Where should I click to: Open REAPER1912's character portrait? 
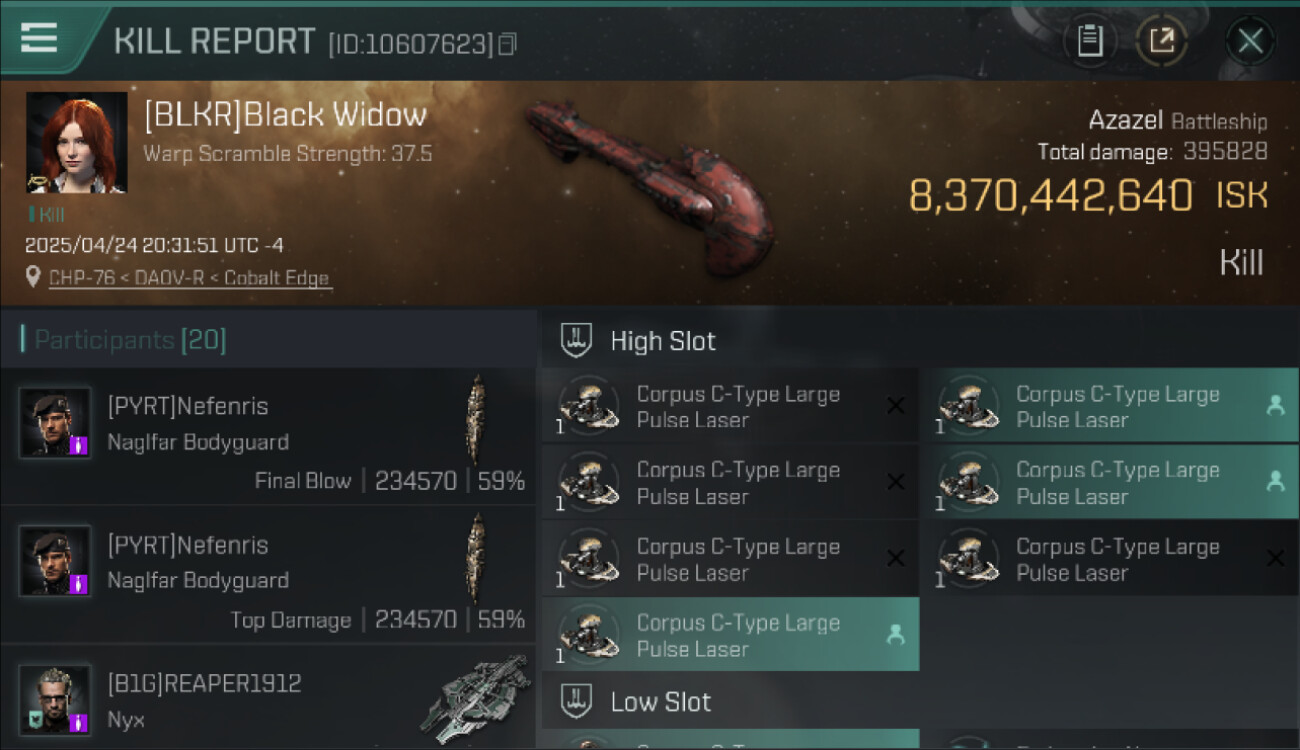[x=55, y=700]
